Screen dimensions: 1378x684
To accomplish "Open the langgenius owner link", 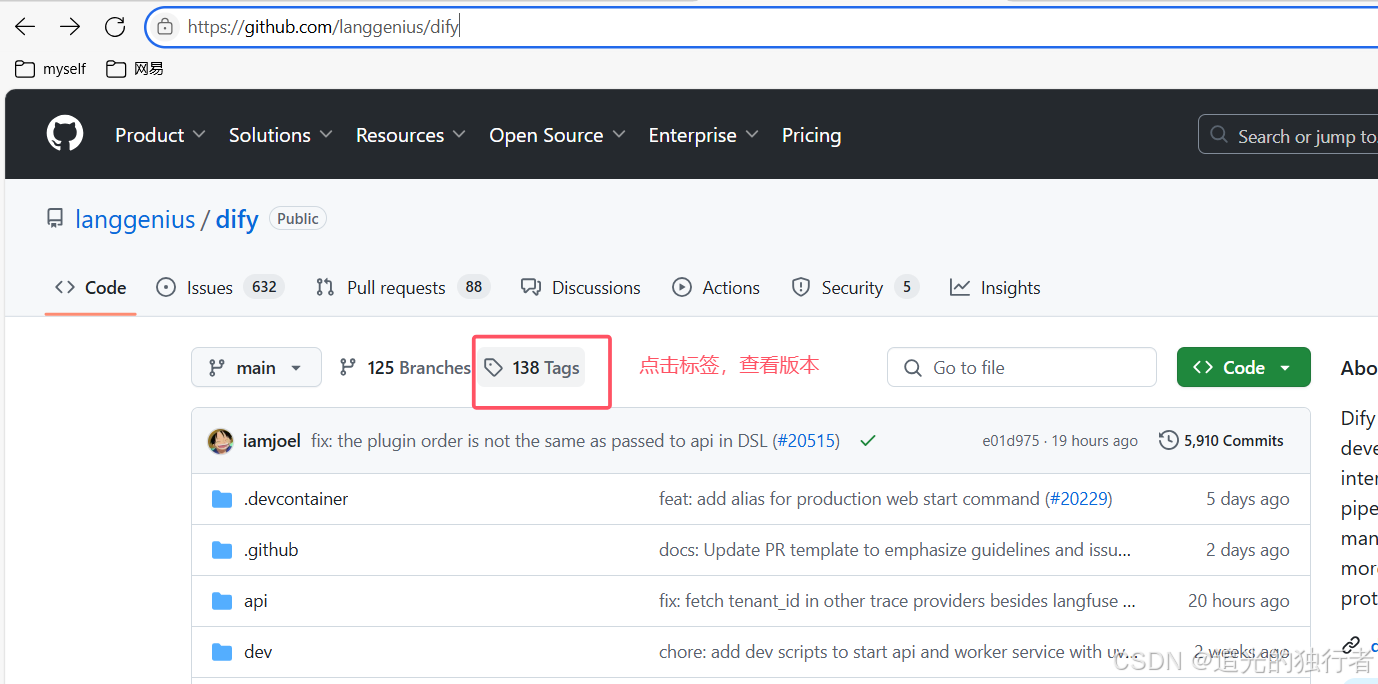I will click(x=135, y=219).
